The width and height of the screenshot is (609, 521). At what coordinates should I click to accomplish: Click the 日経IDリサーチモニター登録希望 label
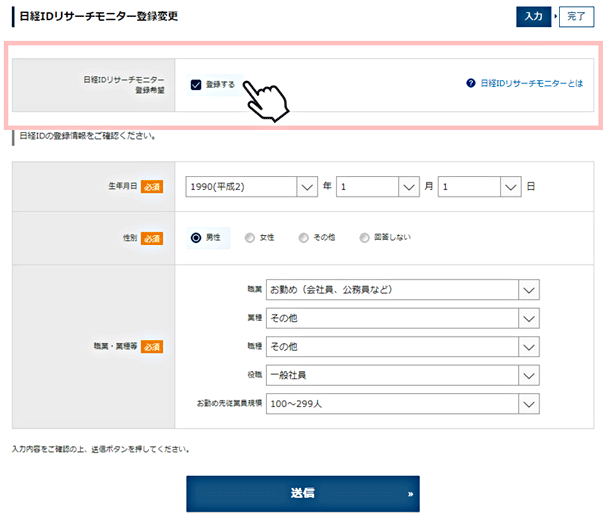(x=124, y=85)
